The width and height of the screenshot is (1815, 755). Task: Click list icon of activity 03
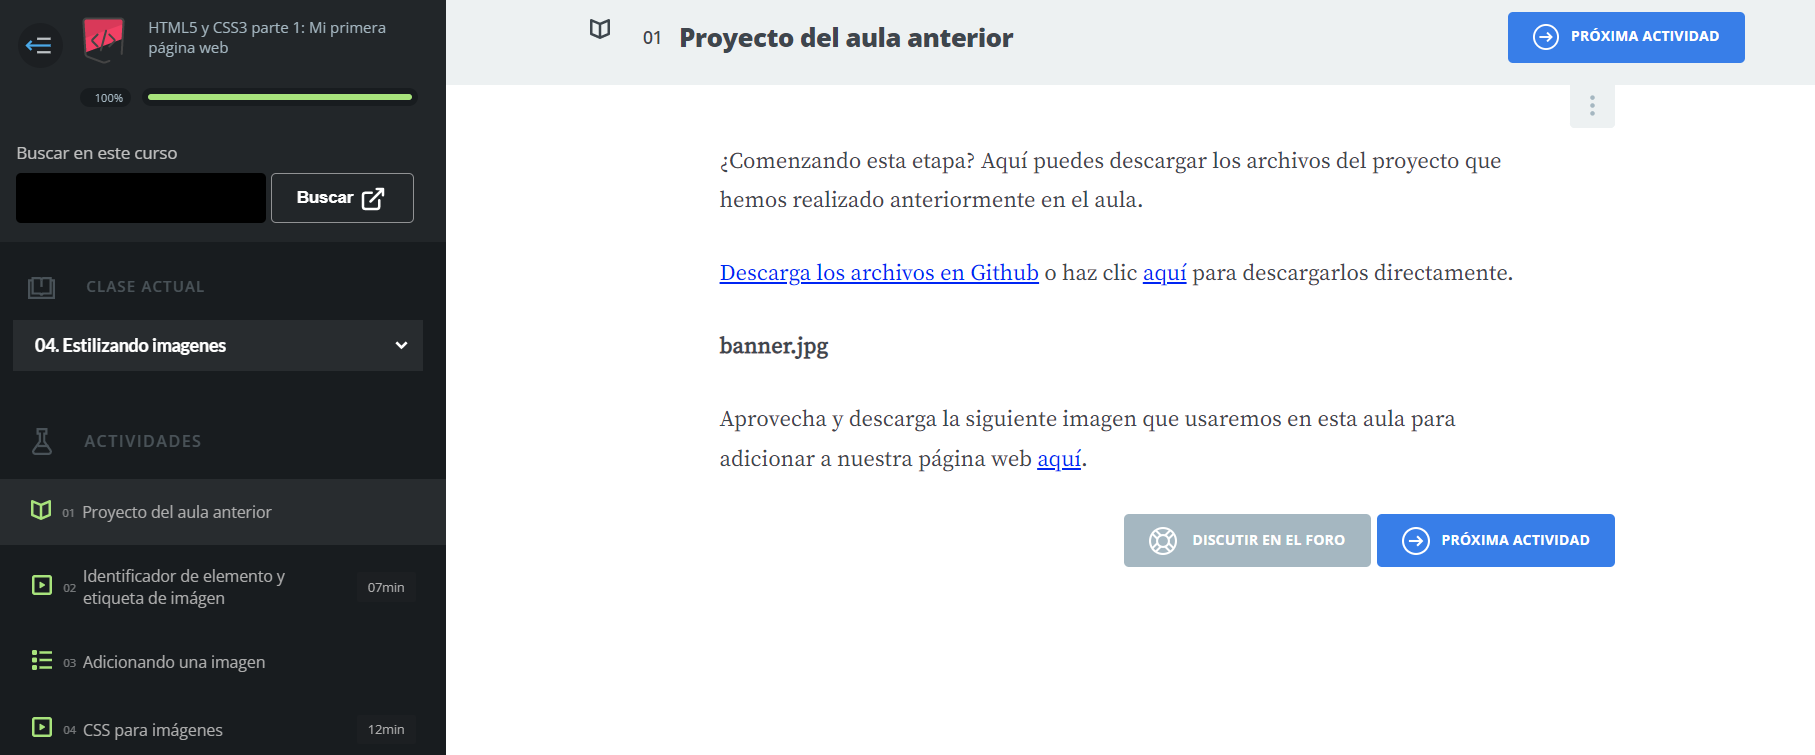click(x=42, y=660)
